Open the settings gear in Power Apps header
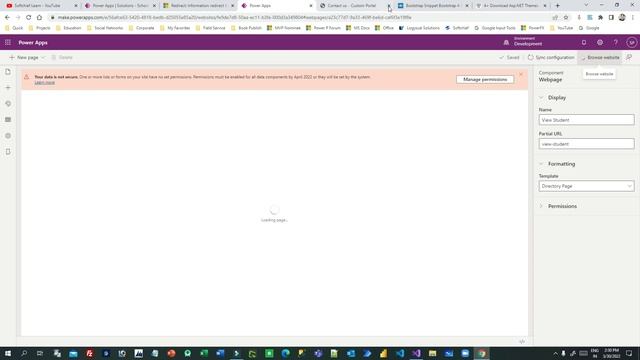This screenshot has height=360, width=640. 600,42
